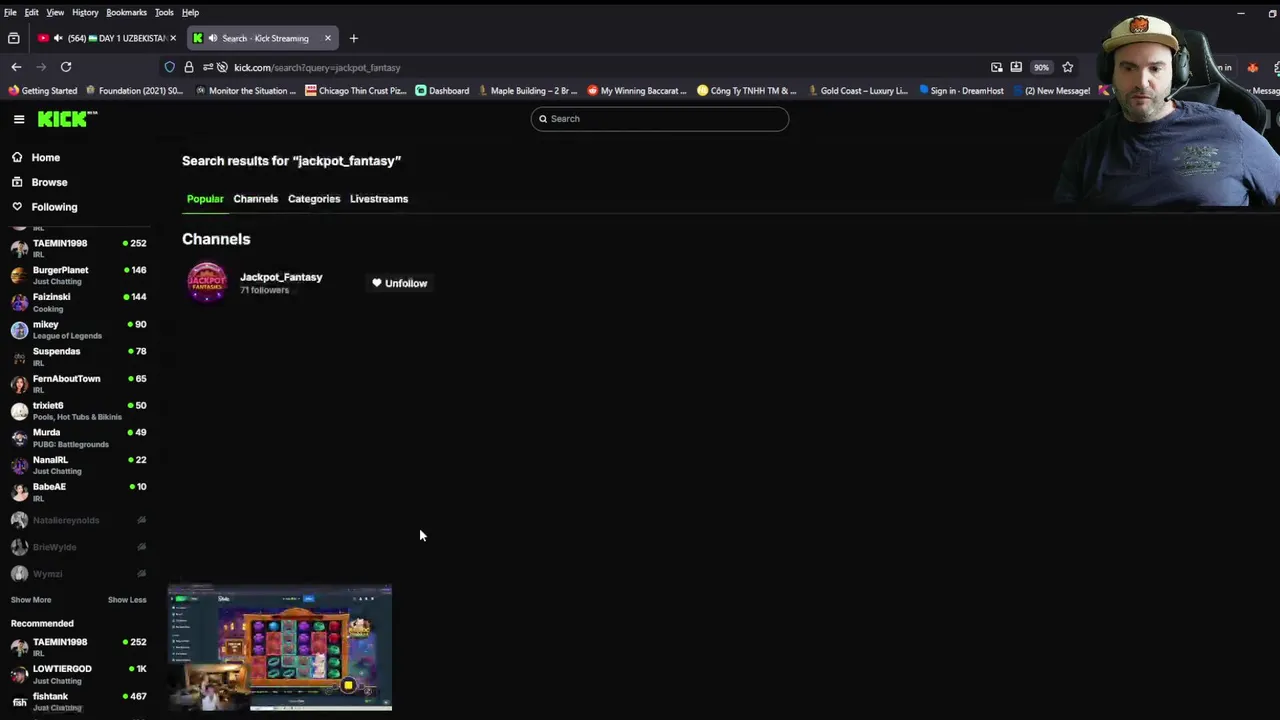Collapse following list with Show Less
Viewport: 1280px width, 720px height.
coord(127,600)
